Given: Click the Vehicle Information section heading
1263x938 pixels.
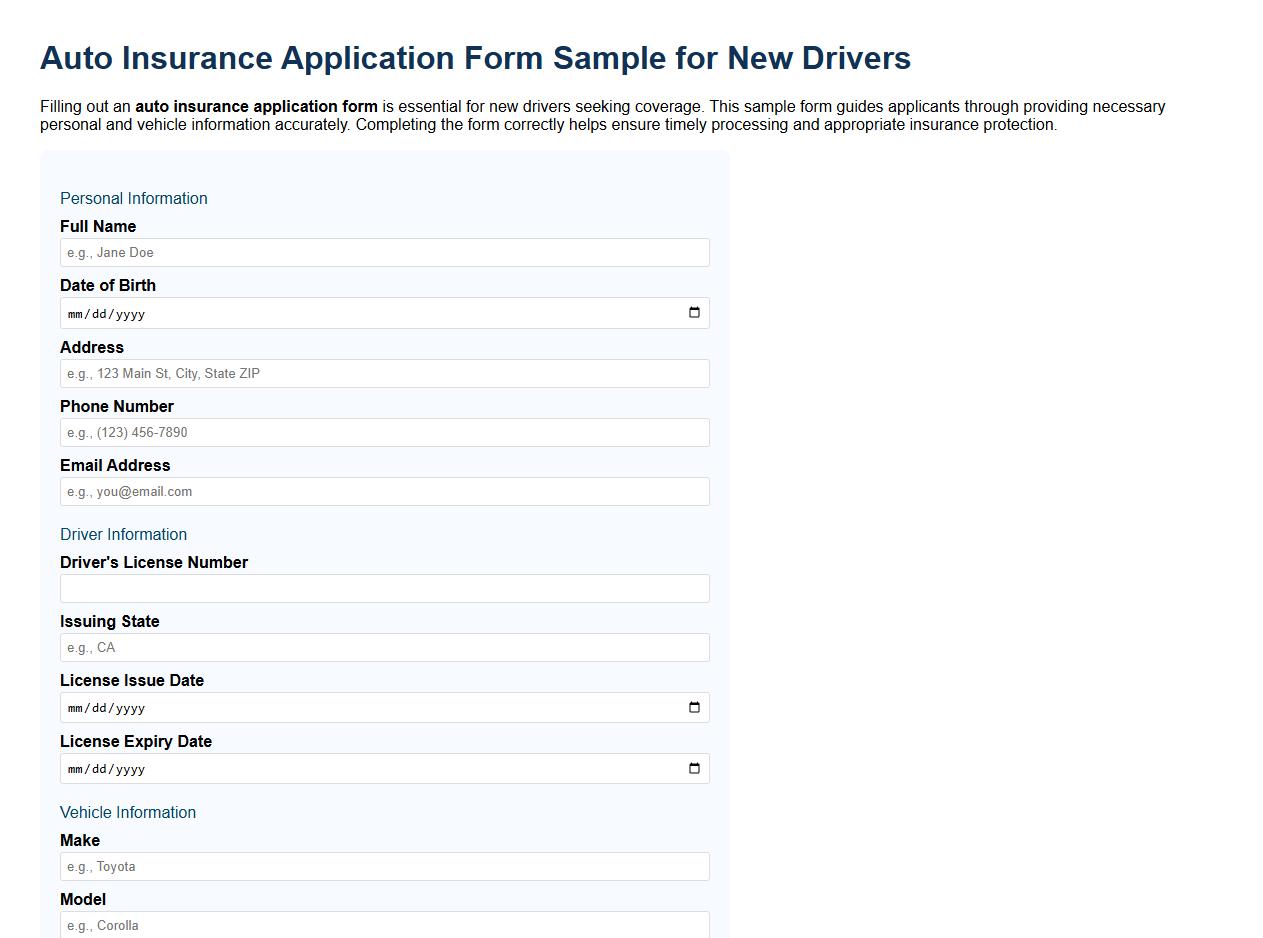Looking at the screenshot, I should [x=128, y=812].
